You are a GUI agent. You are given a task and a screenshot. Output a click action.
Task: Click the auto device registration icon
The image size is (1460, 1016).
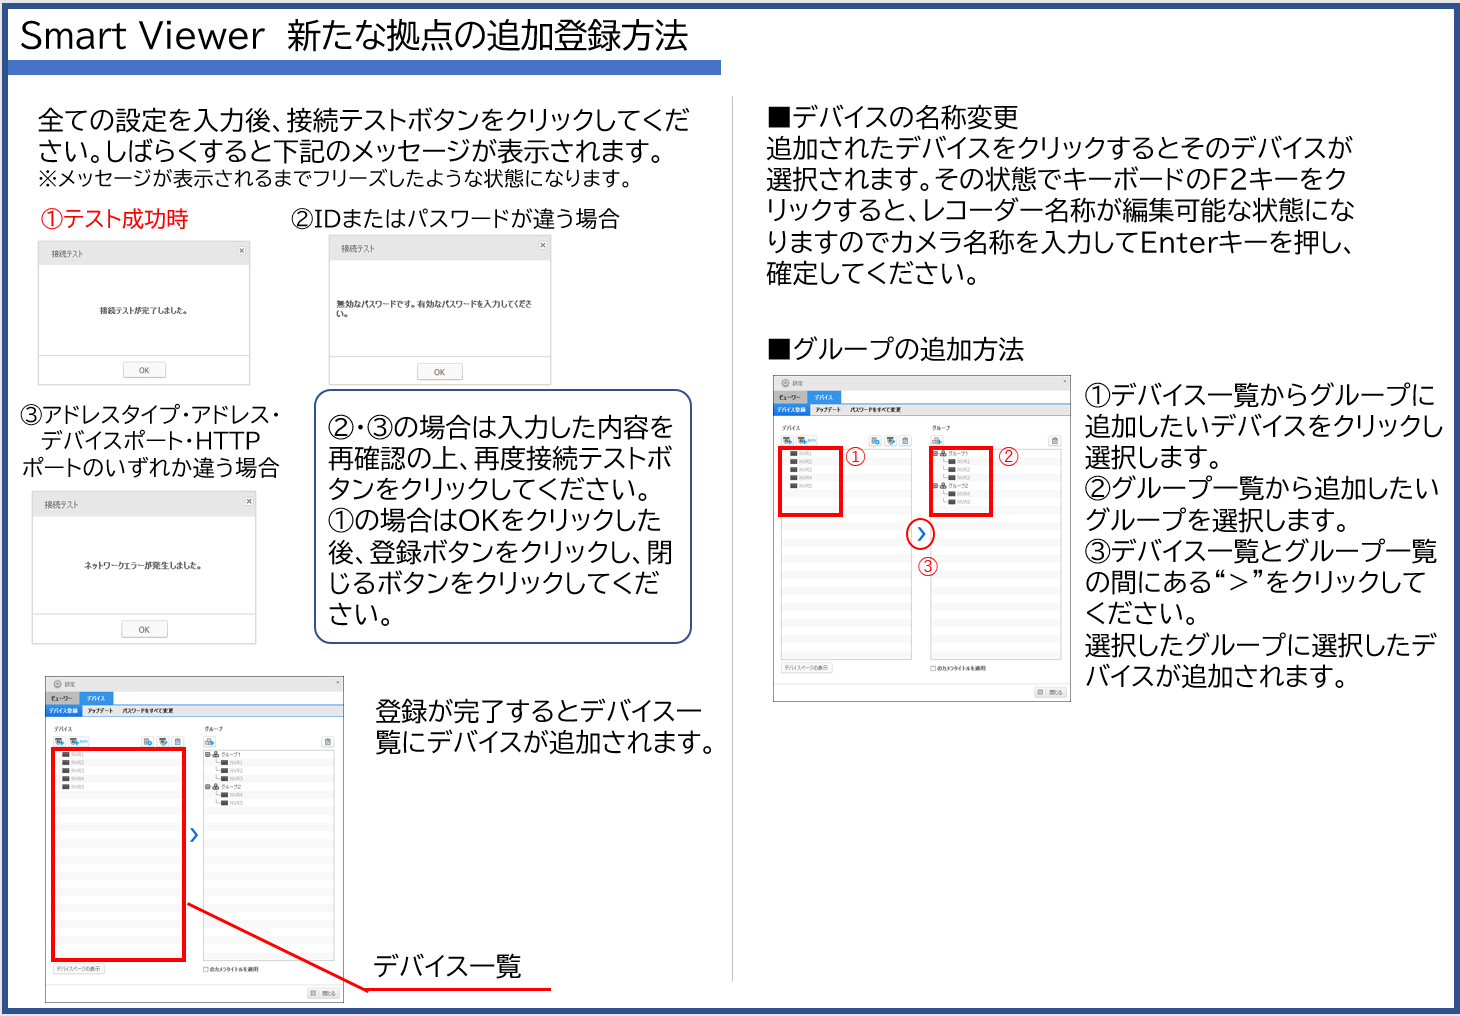point(77,740)
